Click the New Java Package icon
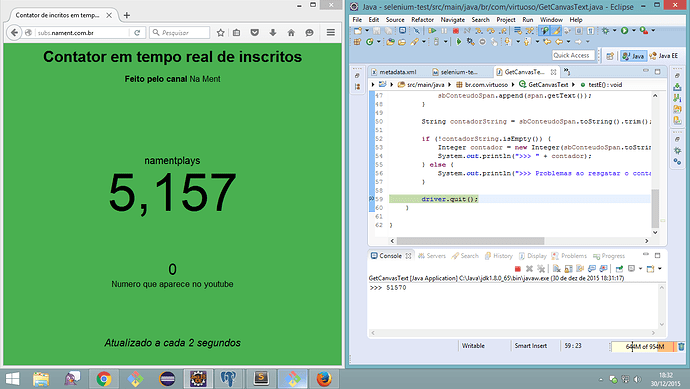The height and width of the screenshot is (389, 690). pyautogui.click(x=357, y=42)
